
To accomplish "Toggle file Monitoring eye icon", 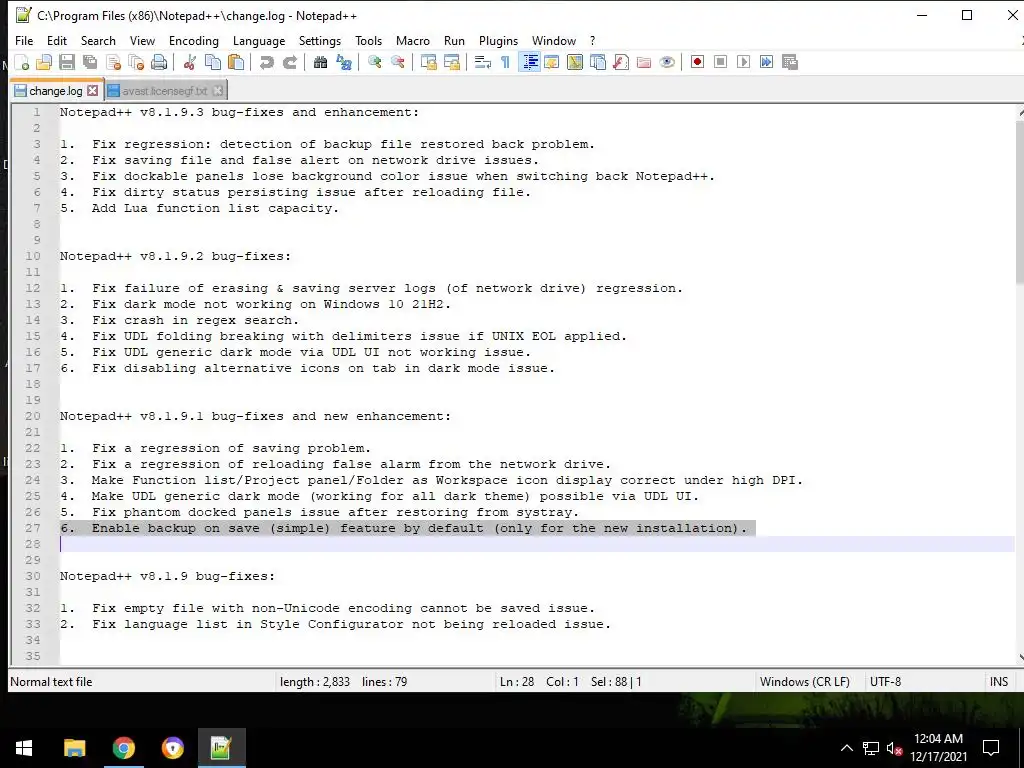I will (x=667, y=62).
